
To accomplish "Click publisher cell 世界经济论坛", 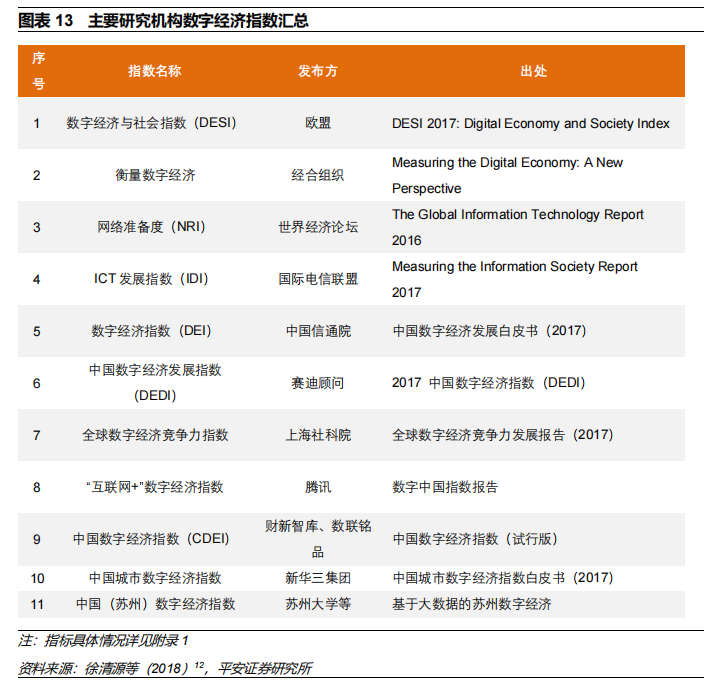I will coord(318,227).
